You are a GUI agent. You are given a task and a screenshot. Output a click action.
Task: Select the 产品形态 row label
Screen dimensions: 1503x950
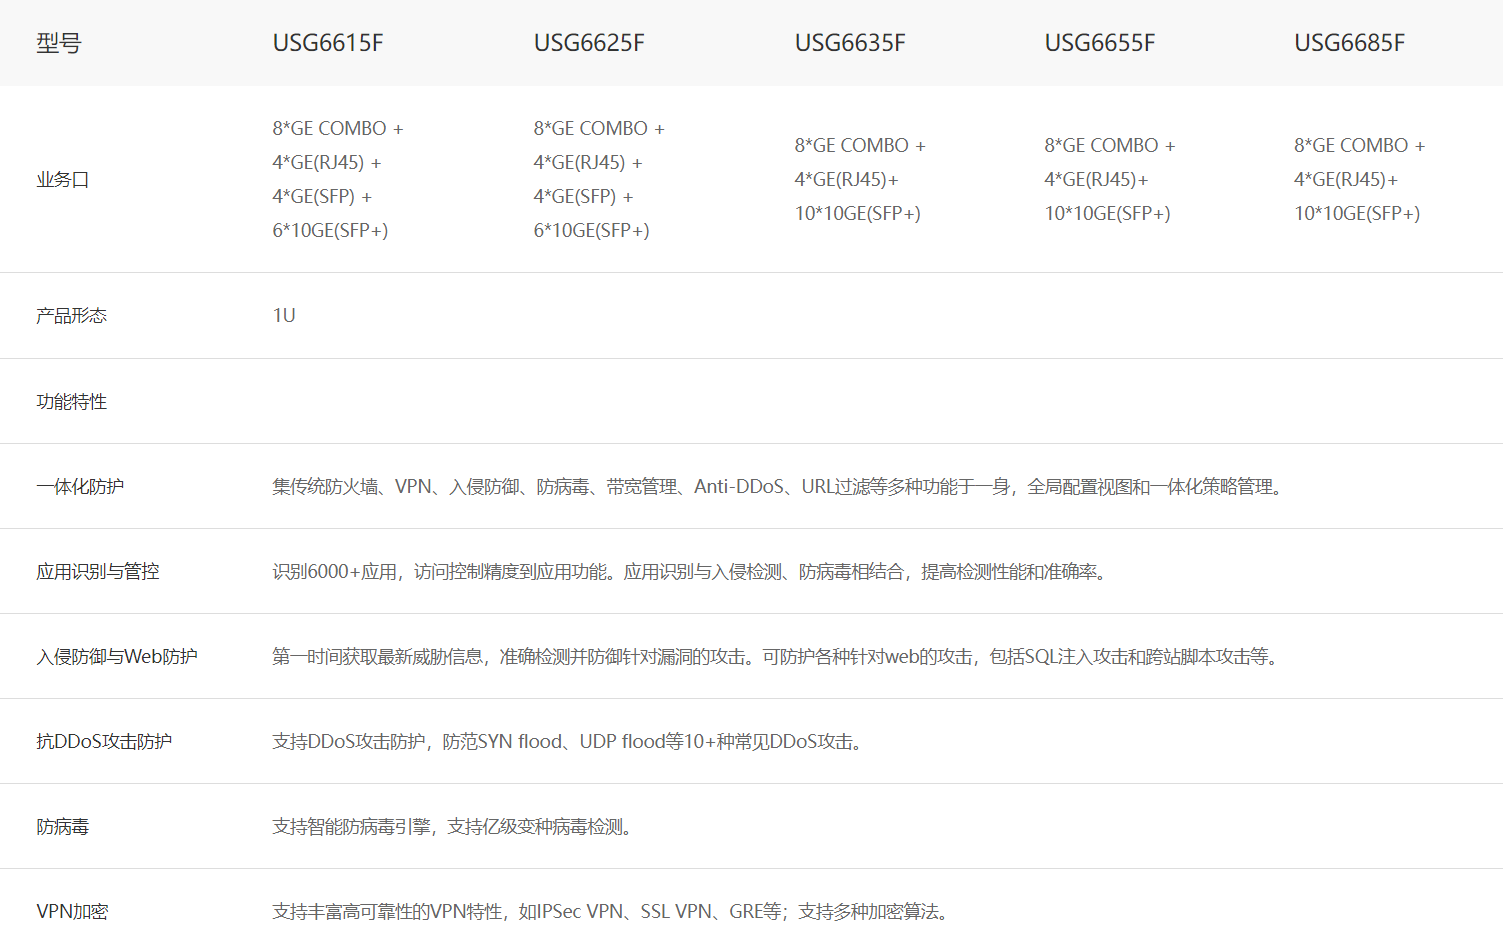click(x=71, y=316)
